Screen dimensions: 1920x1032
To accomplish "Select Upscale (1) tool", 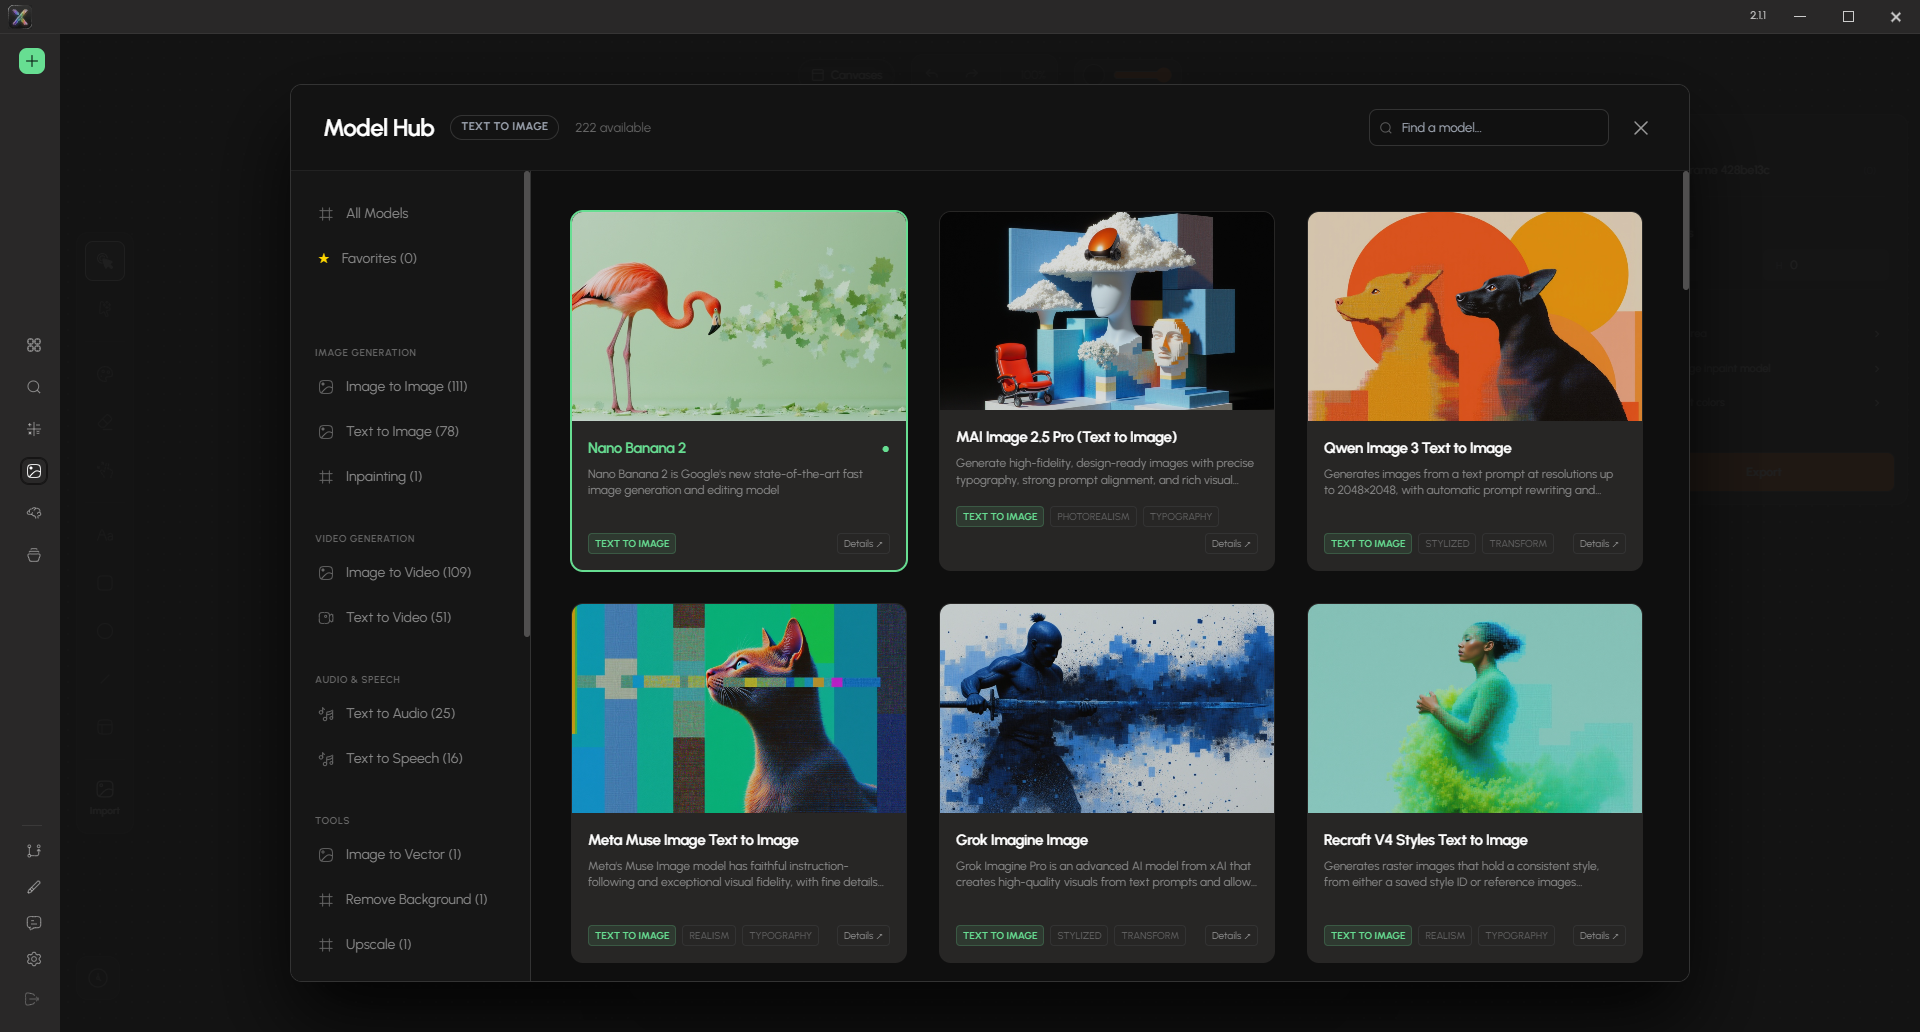I will pyautogui.click(x=378, y=944).
